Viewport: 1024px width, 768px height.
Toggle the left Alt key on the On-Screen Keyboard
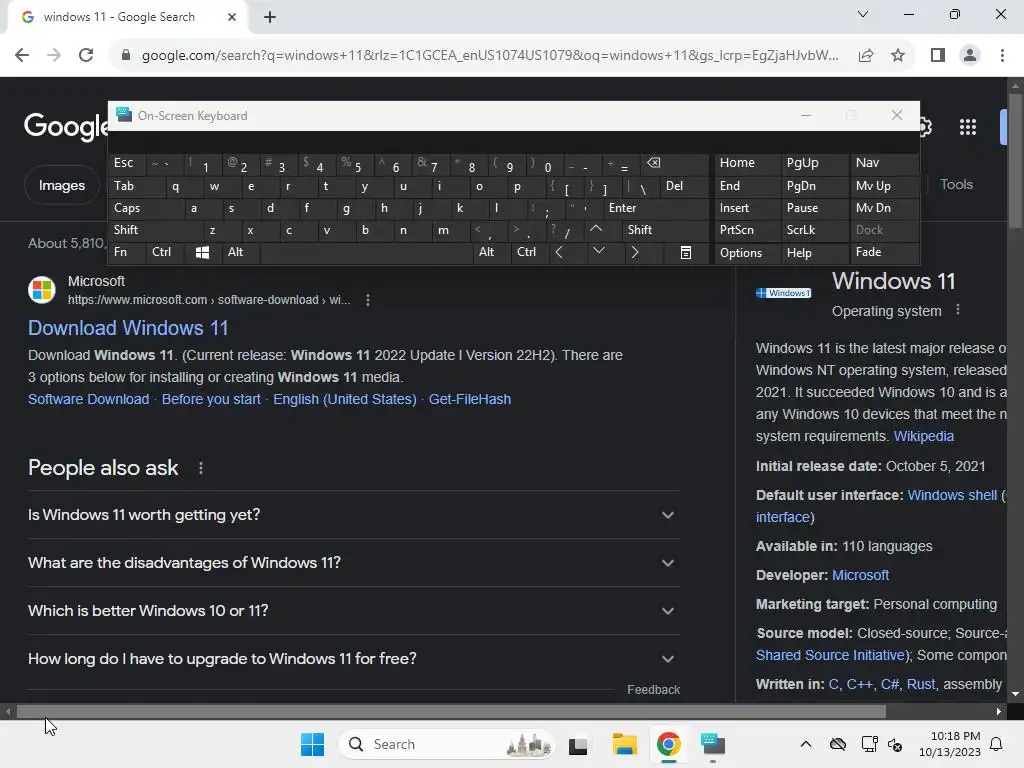(240, 252)
